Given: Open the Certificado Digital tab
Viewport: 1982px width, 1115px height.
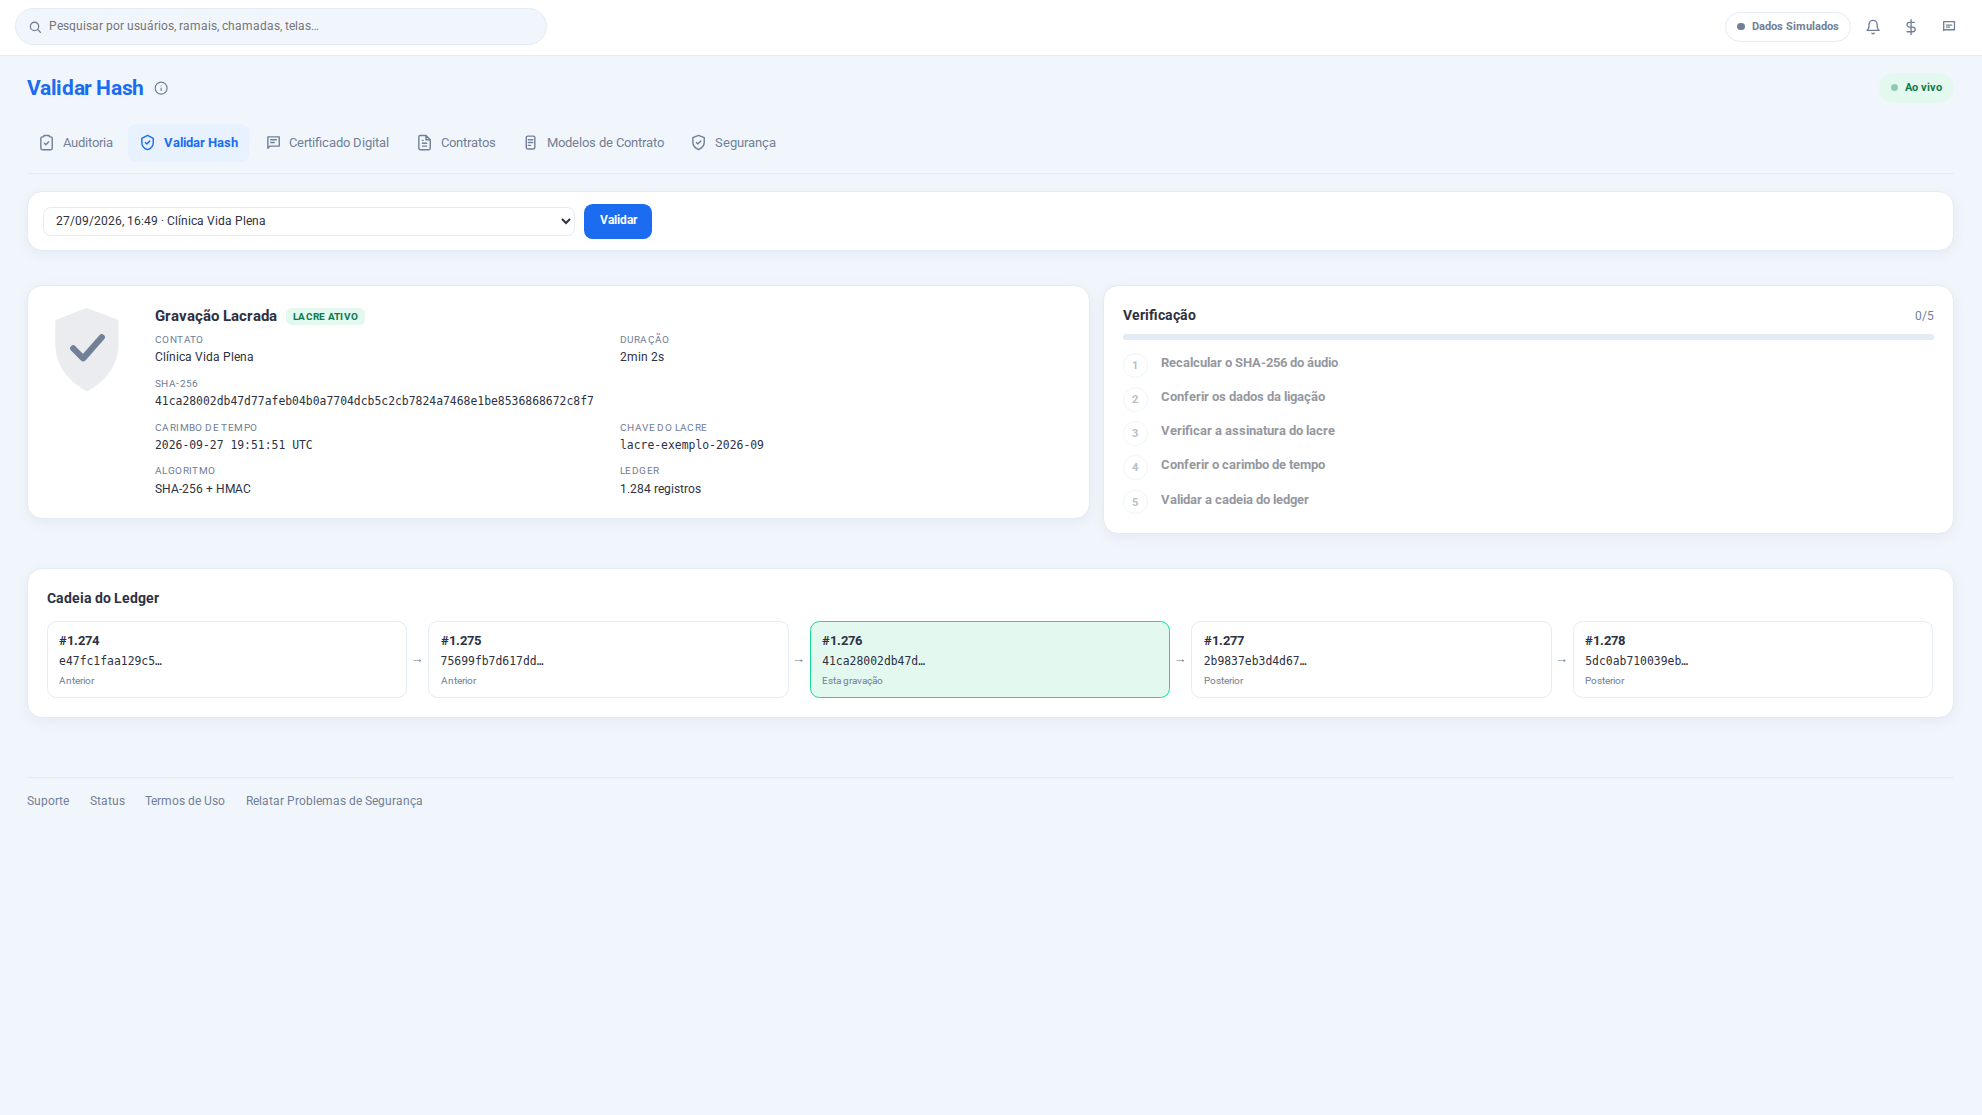Looking at the screenshot, I should coord(328,143).
